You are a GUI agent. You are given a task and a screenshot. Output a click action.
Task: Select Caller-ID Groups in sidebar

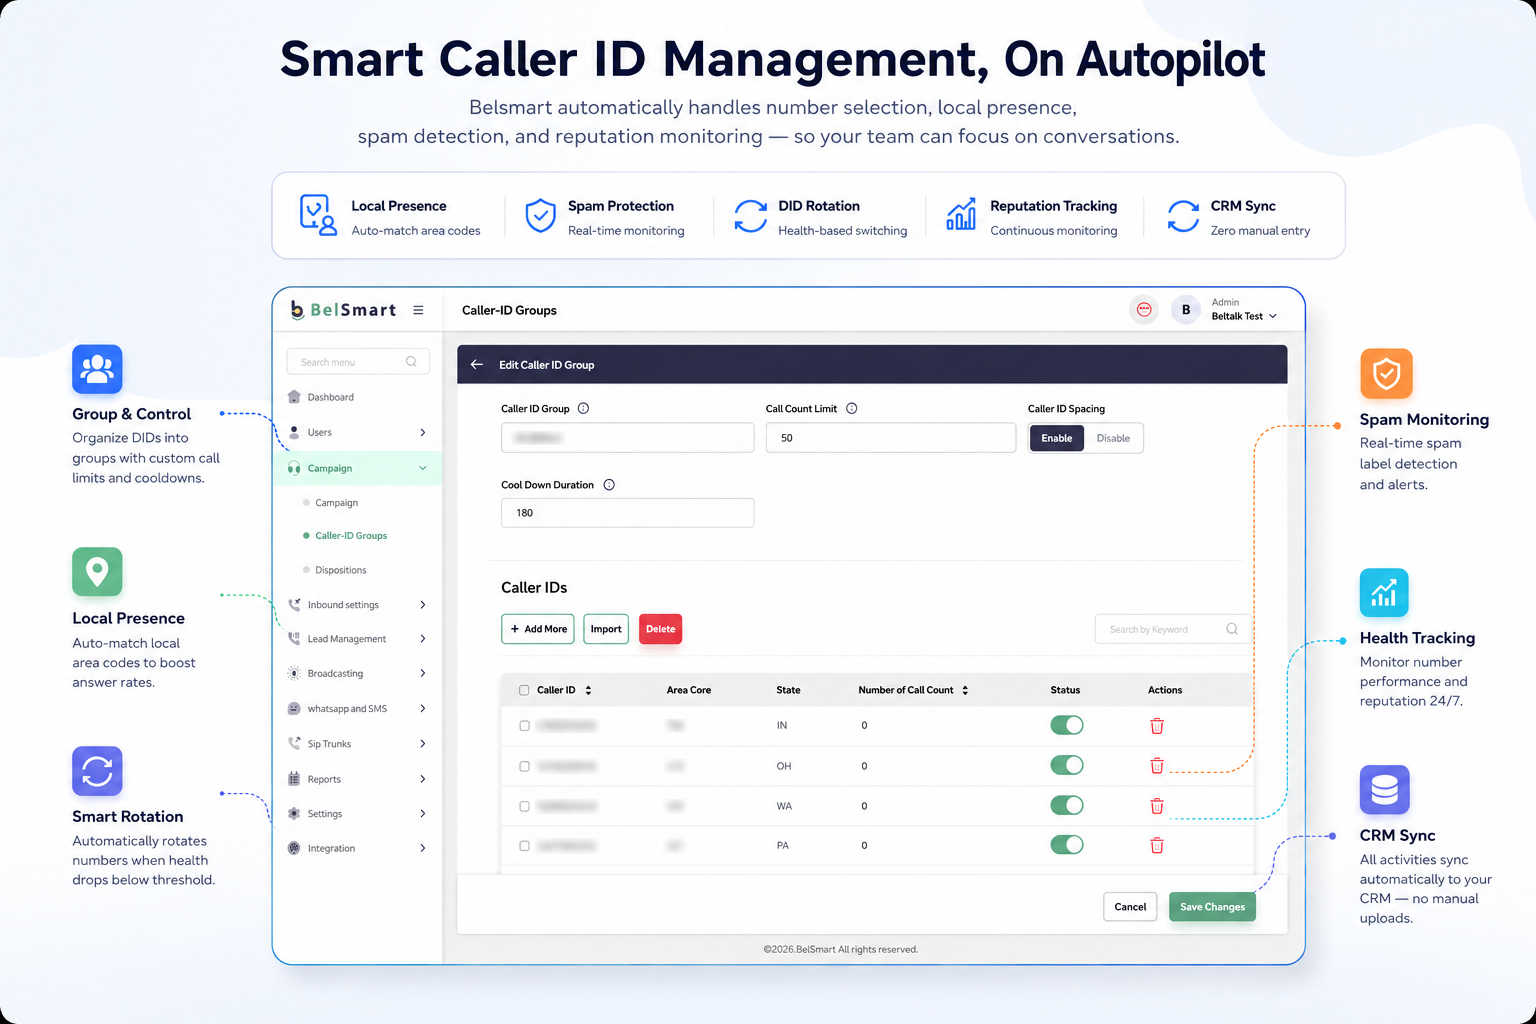coord(351,536)
